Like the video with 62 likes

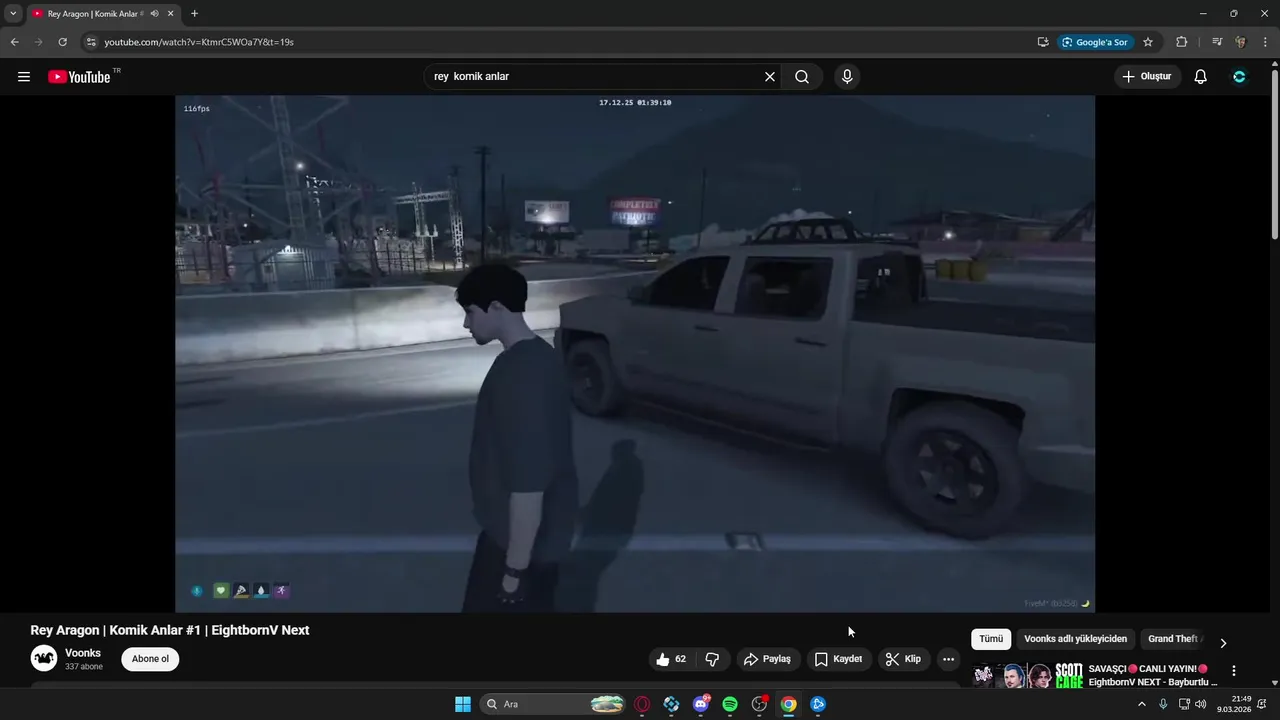tap(671, 659)
